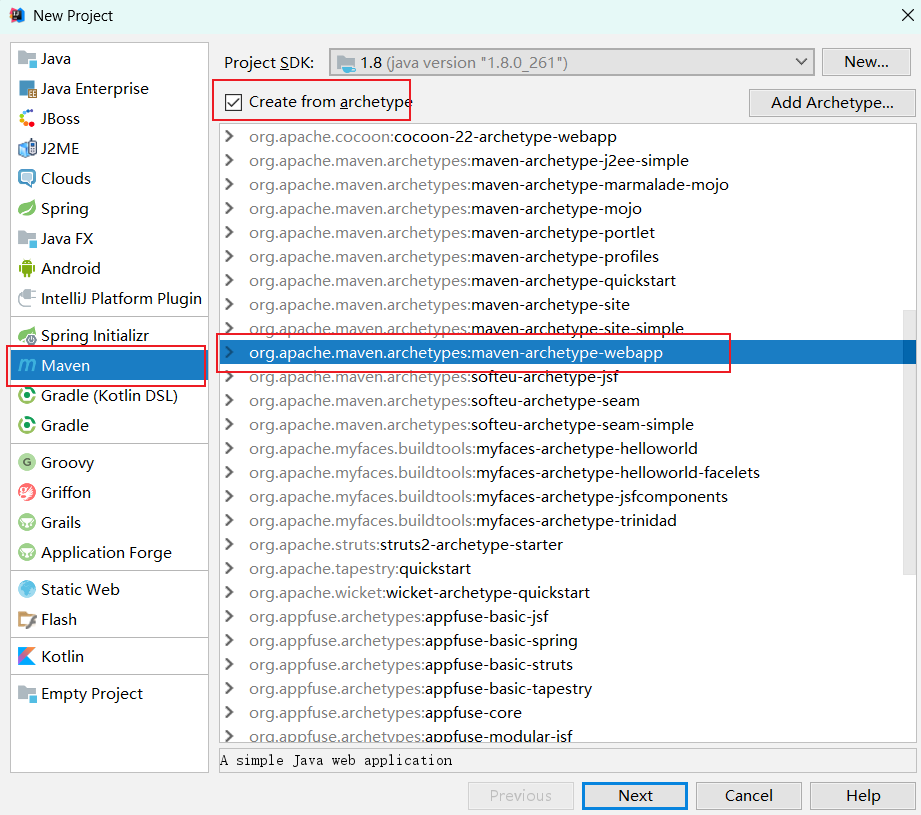This screenshot has width=921, height=815.
Task: Select the Java project type icon
Action: click(x=27, y=59)
